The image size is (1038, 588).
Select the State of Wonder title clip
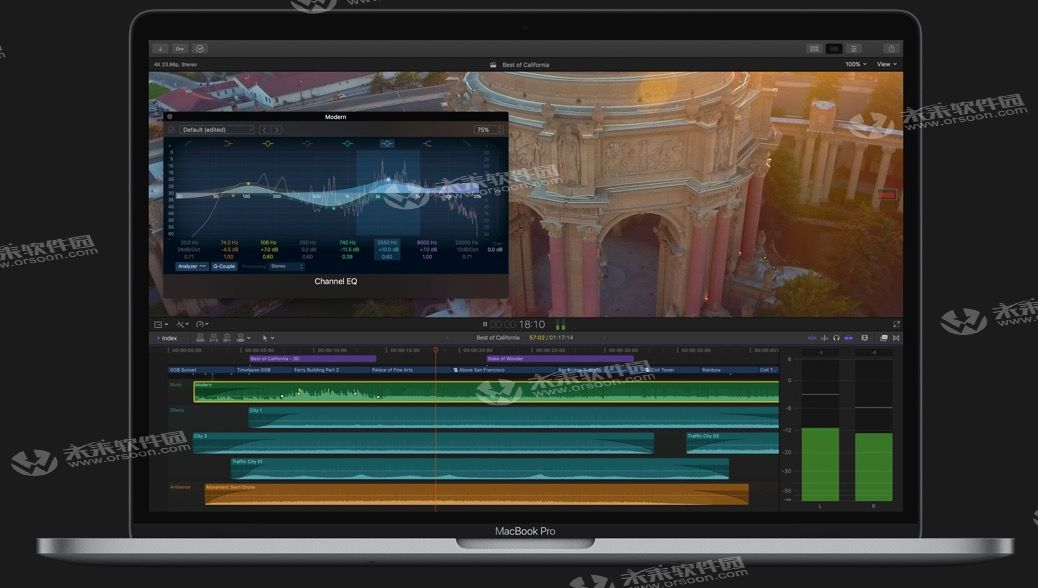(x=560, y=359)
